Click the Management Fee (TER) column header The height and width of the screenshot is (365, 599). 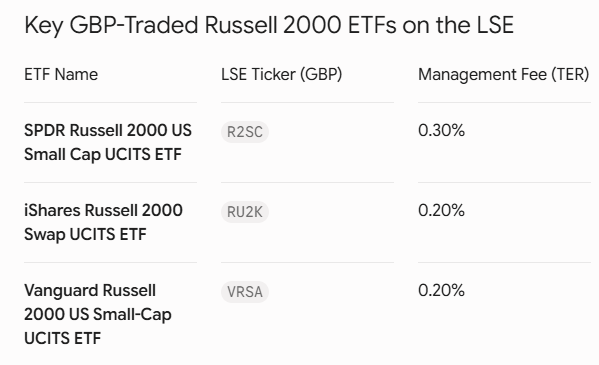click(x=503, y=74)
